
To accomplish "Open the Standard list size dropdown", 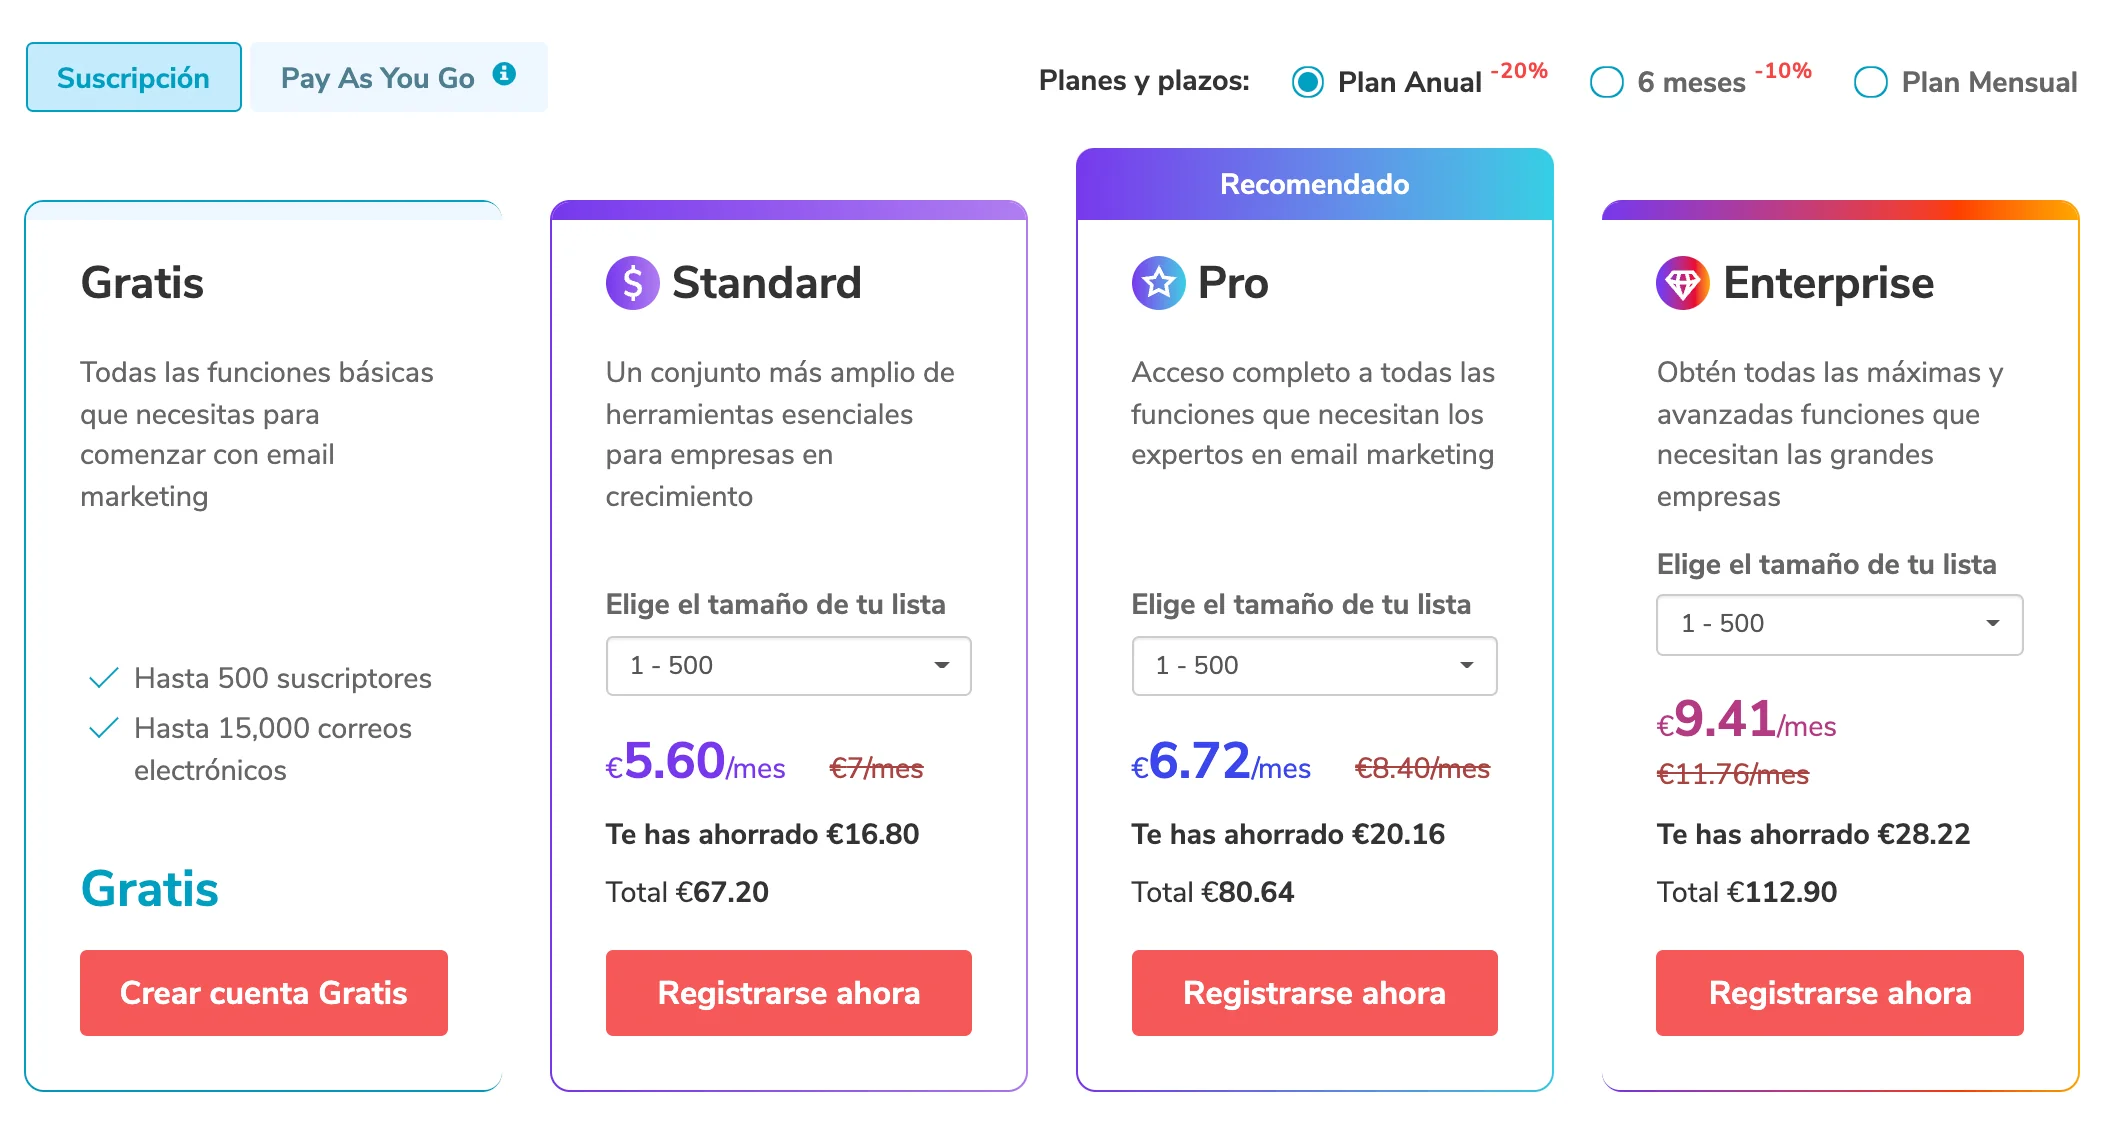I will 788,666.
